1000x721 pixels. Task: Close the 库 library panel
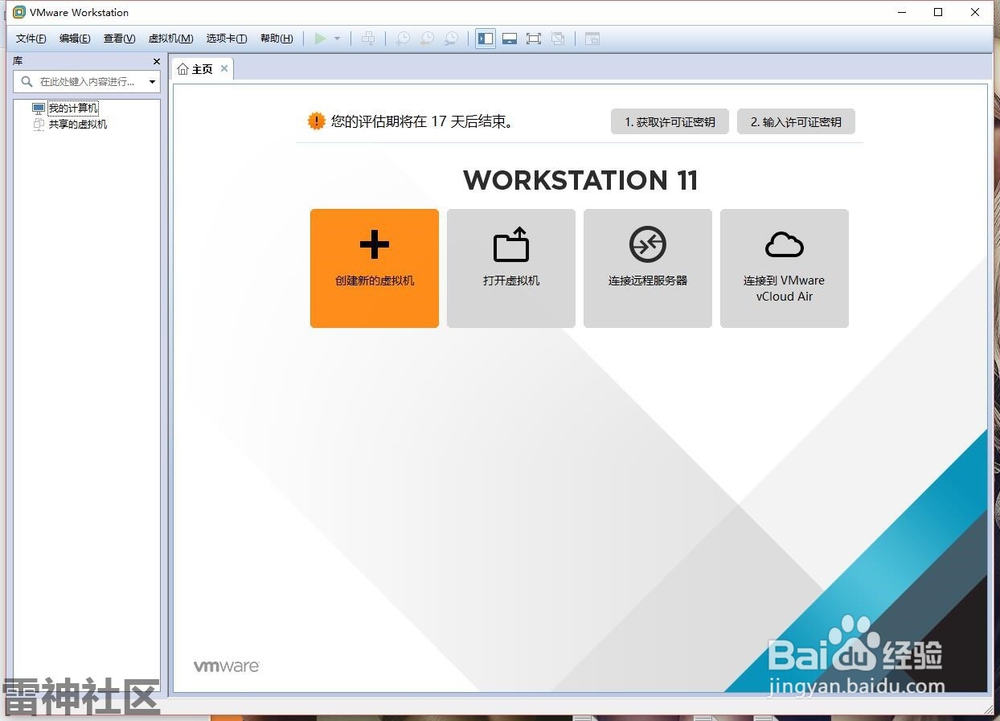[x=157, y=61]
